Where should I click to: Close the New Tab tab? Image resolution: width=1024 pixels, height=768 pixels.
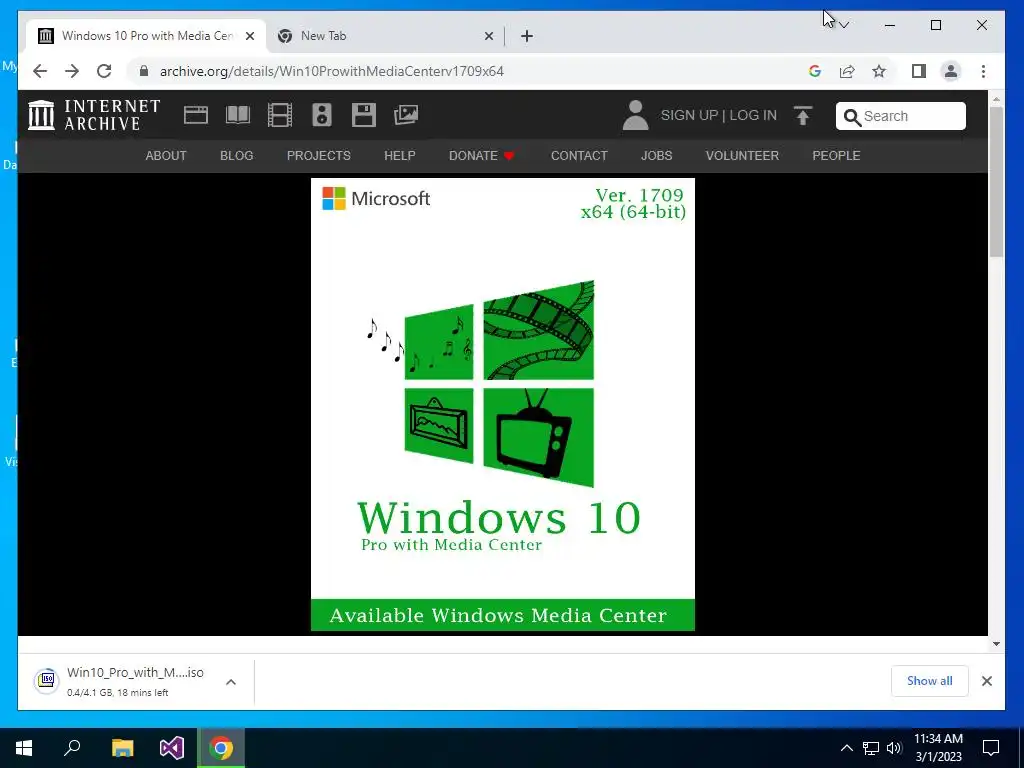click(488, 36)
